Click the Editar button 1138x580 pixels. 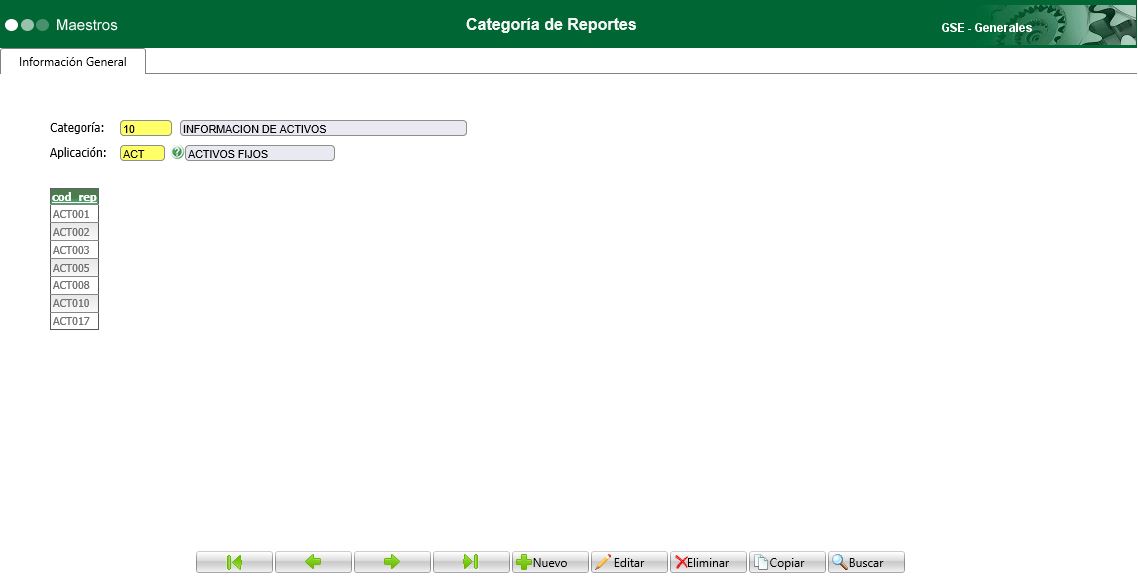coord(629,562)
